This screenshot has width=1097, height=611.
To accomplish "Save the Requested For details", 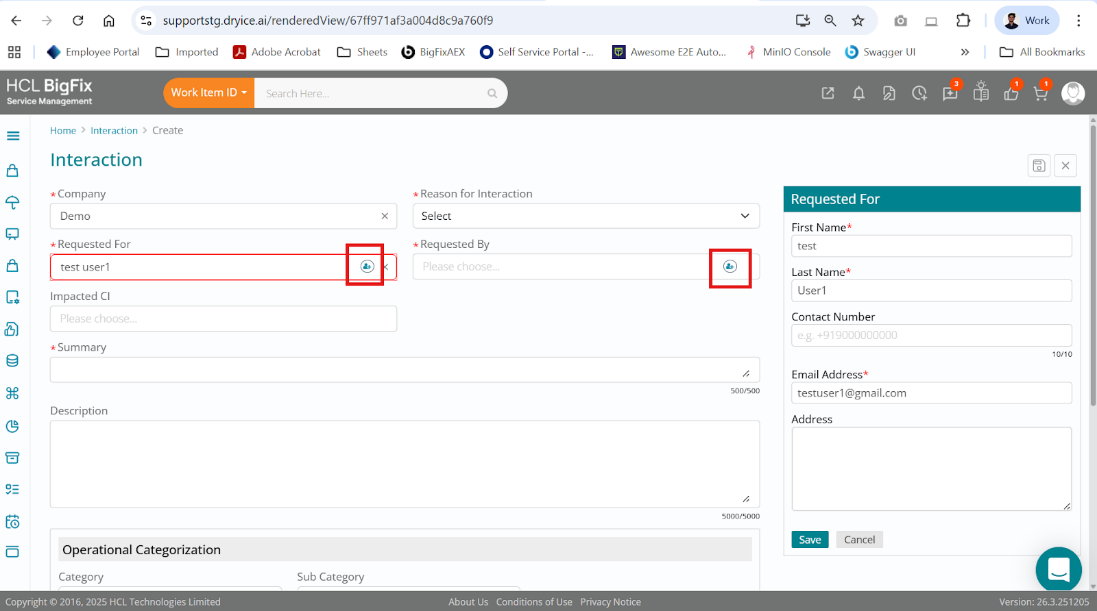I will pos(809,539).
